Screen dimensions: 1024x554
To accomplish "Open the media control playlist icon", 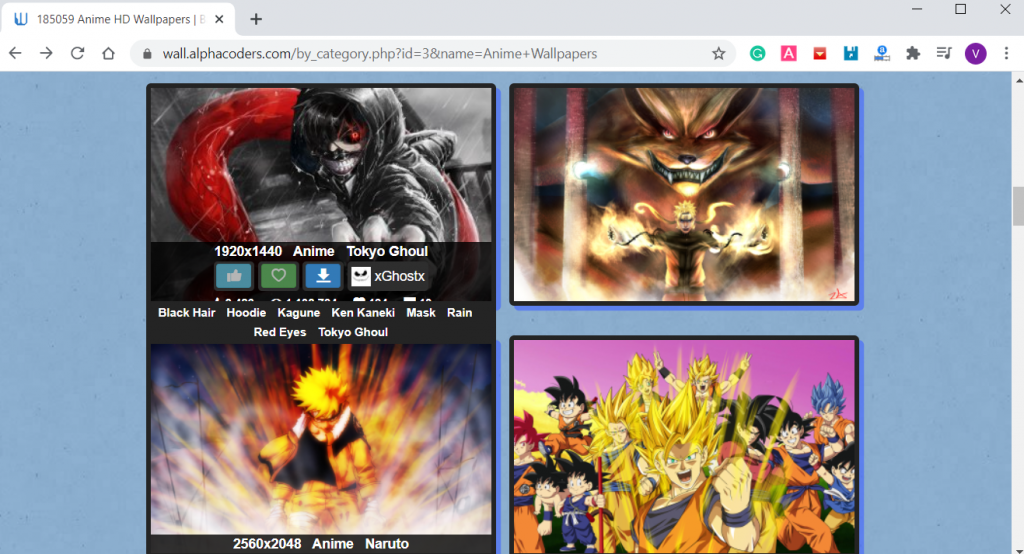I will 944,54.
